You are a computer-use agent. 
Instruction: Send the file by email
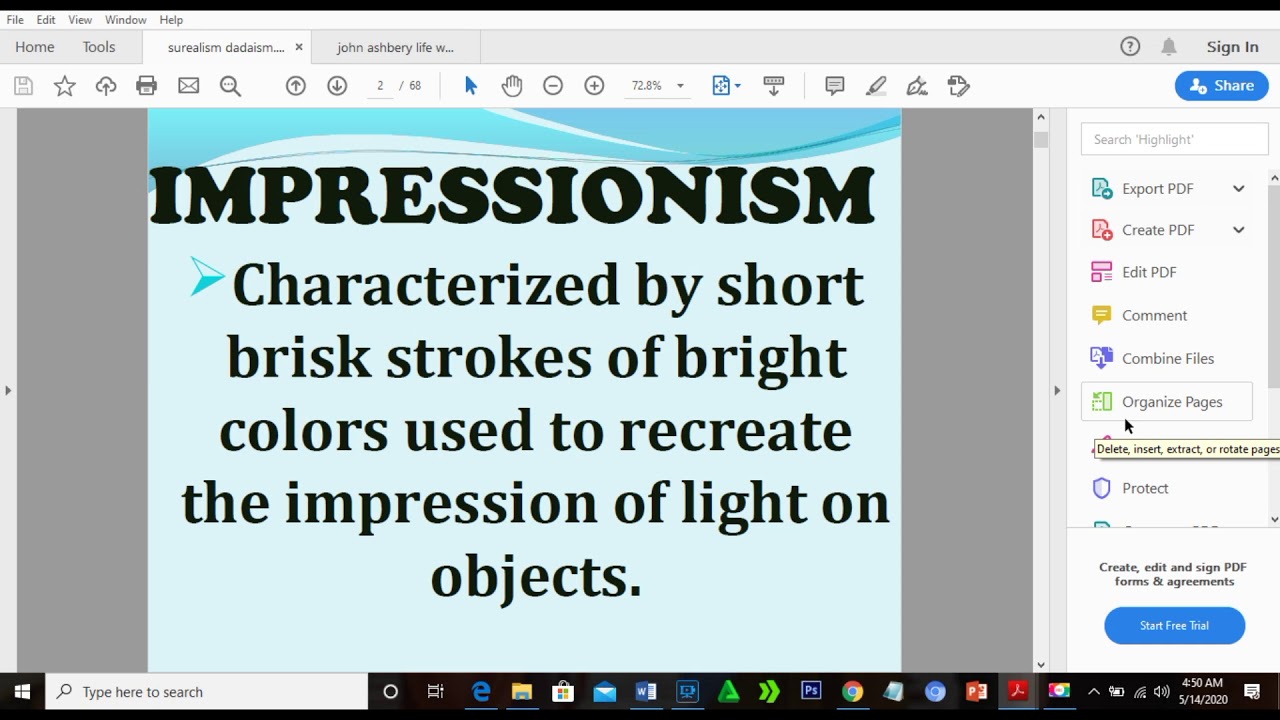pyautogui.click(x=188, y=86)
